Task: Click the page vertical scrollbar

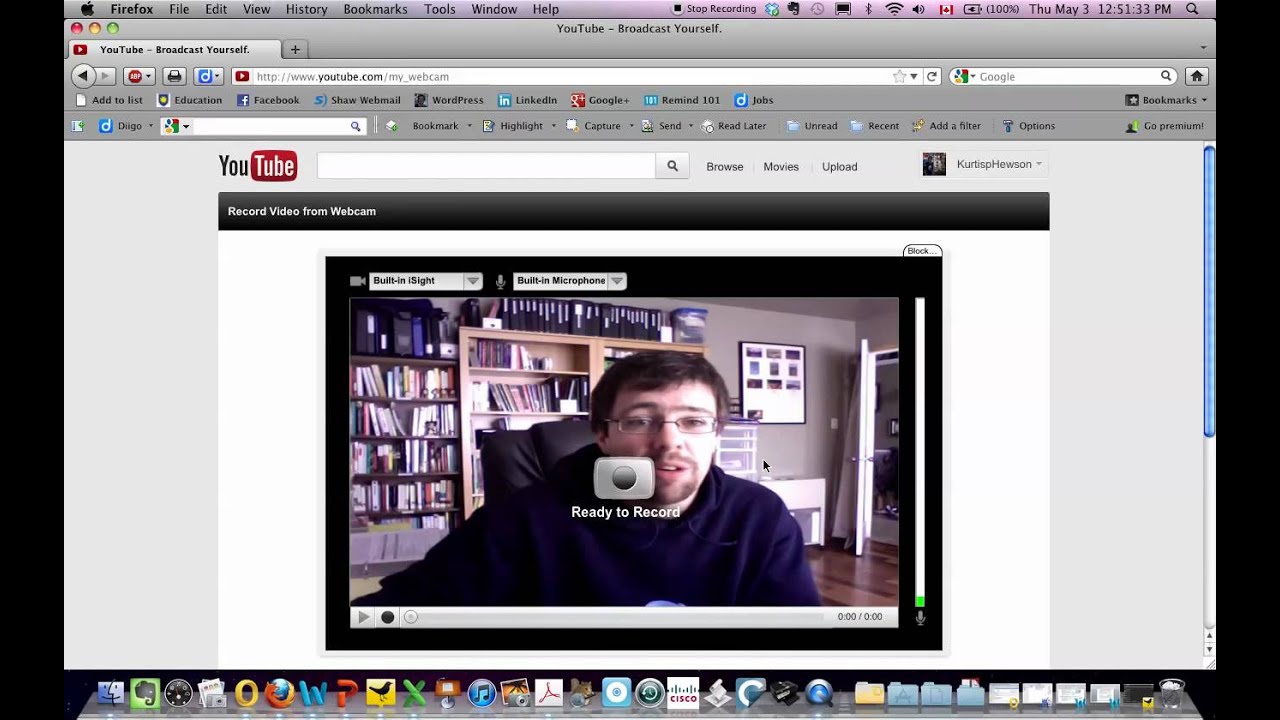Action: tap(1209, 290)
